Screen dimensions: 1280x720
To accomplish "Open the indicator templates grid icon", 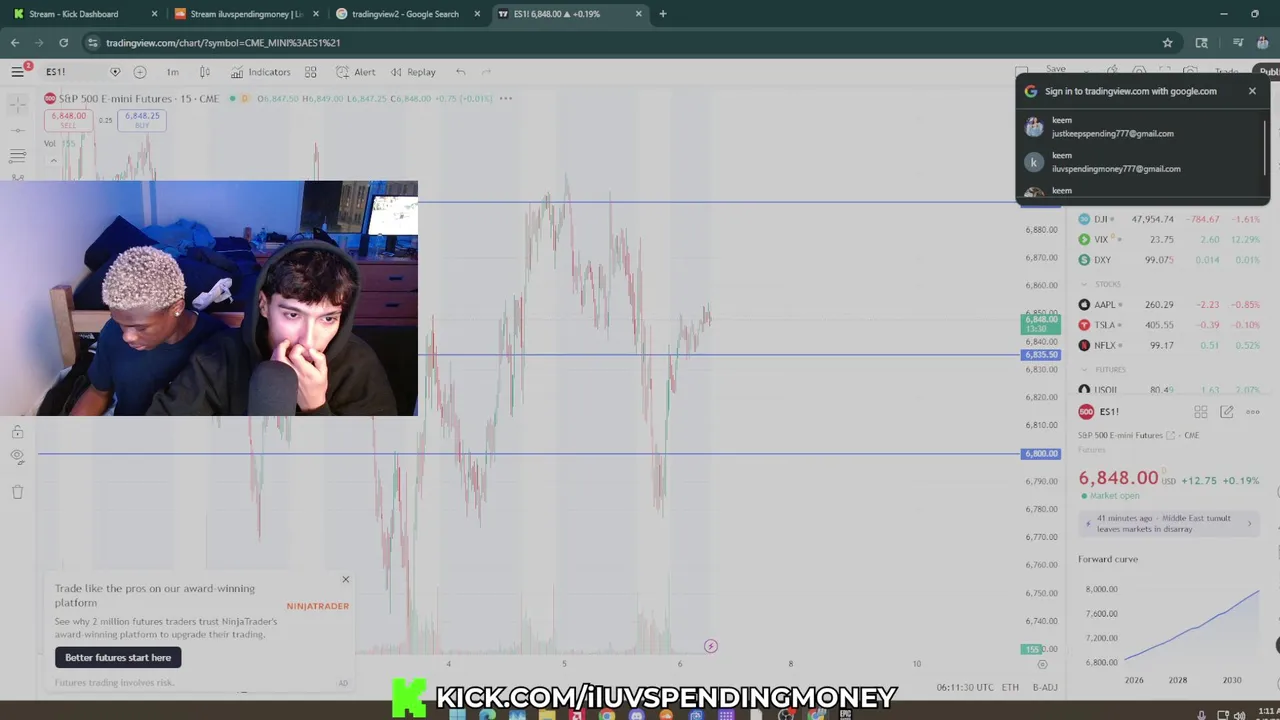I will (311, 72).
